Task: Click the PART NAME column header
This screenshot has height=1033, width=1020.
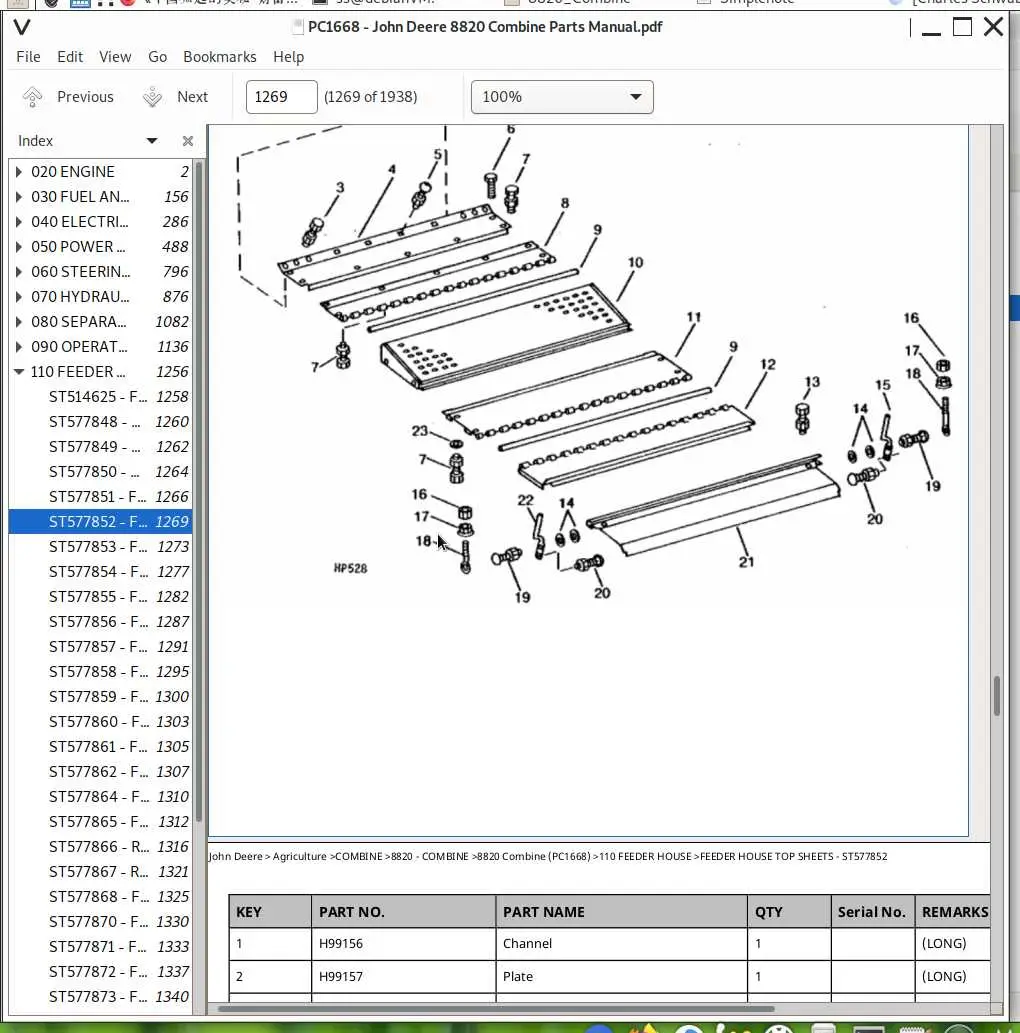Action: coord(621,912)
